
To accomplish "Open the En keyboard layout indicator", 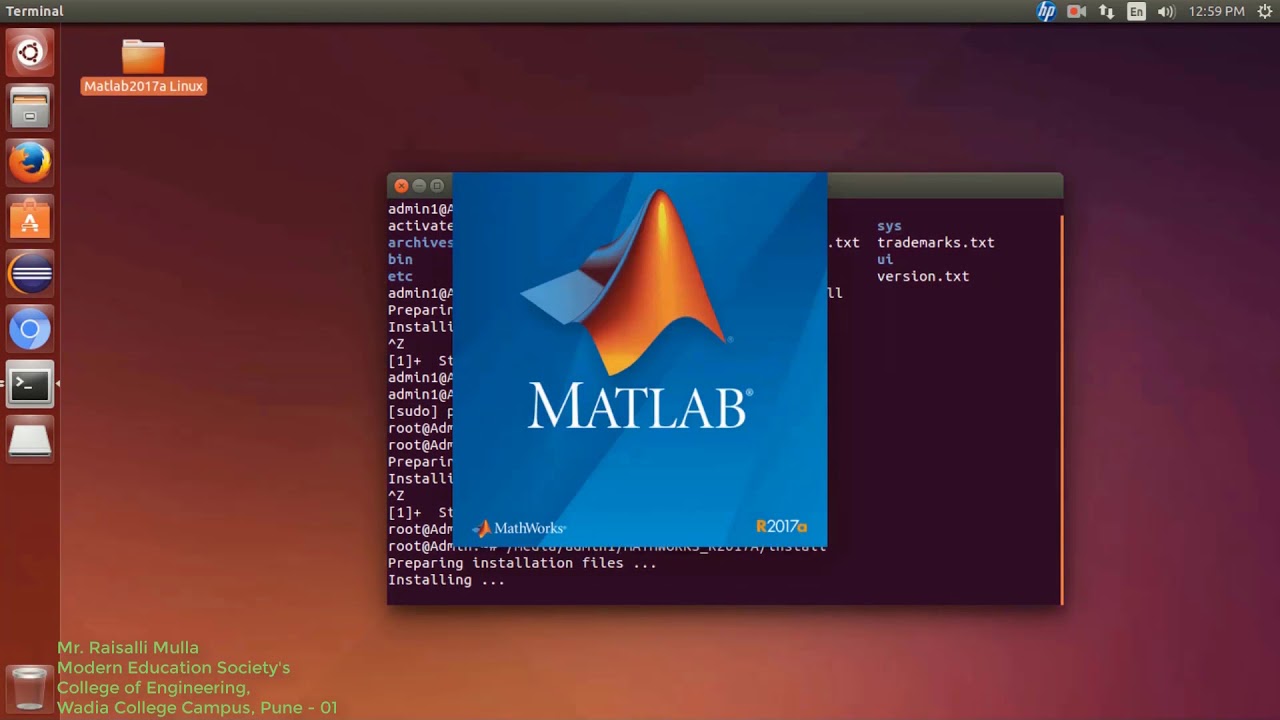I will pyautogui.click(x=1136, y=11).
